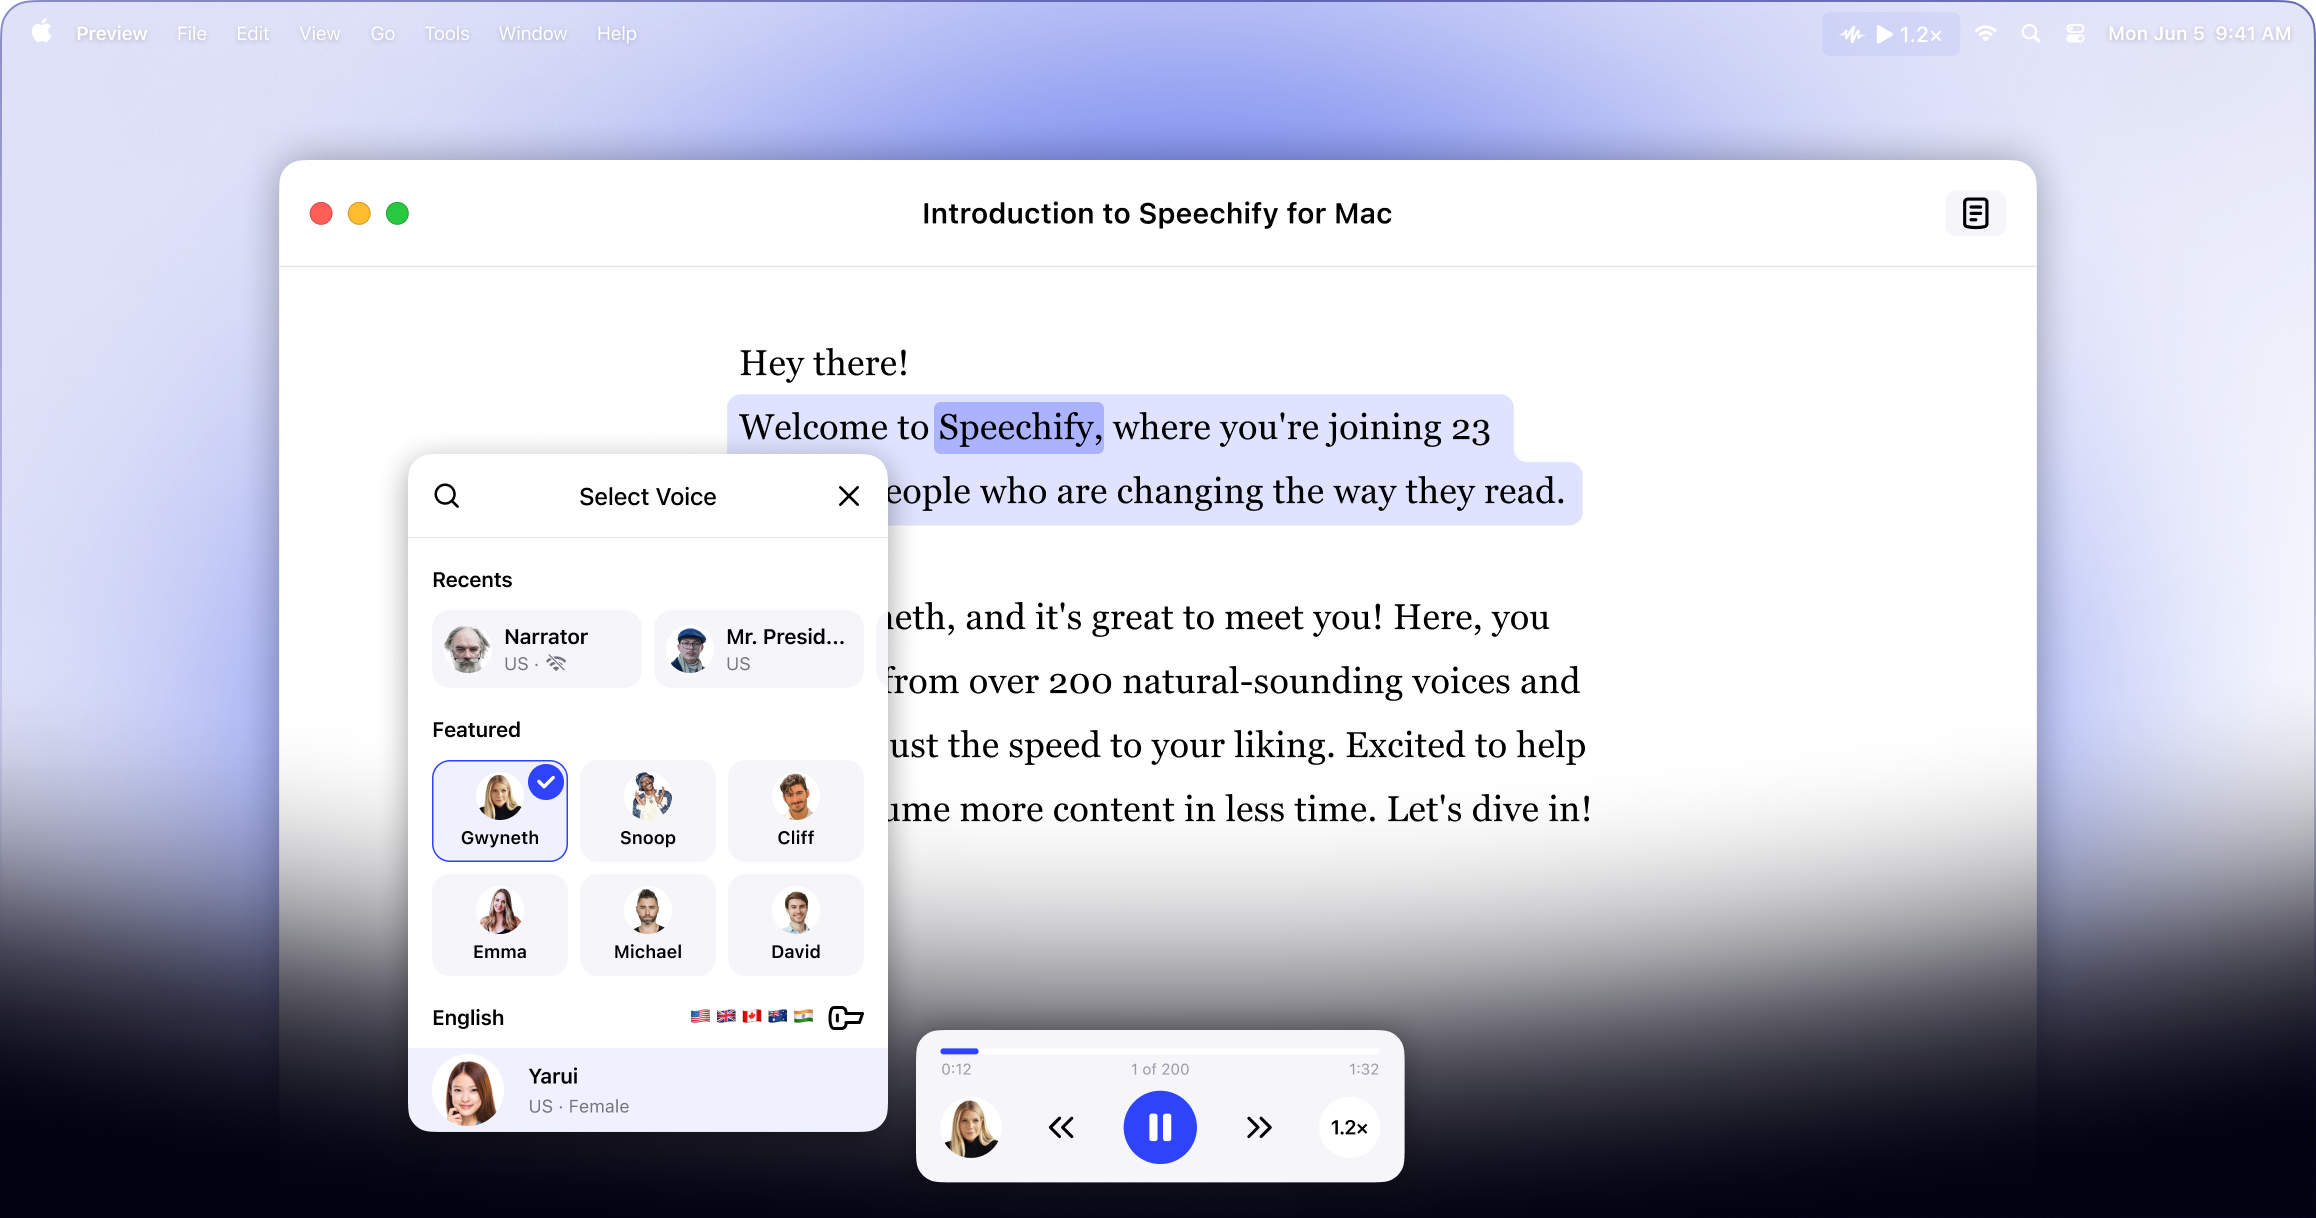
Task: Open the File menu
Action: pyautogui.click(x=192, y=34)
